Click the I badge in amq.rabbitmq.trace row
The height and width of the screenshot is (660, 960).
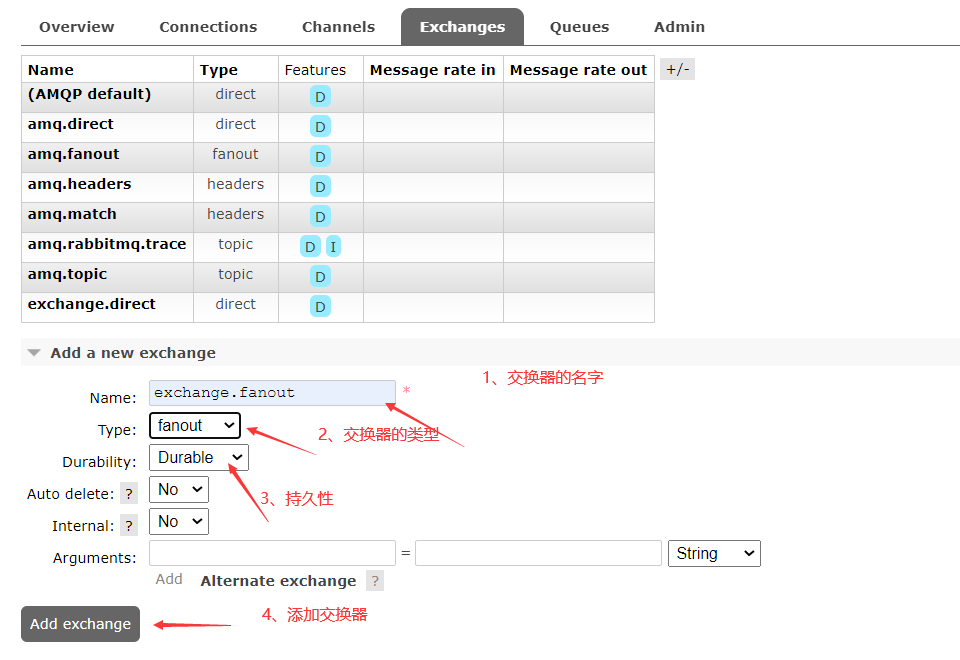333,247
